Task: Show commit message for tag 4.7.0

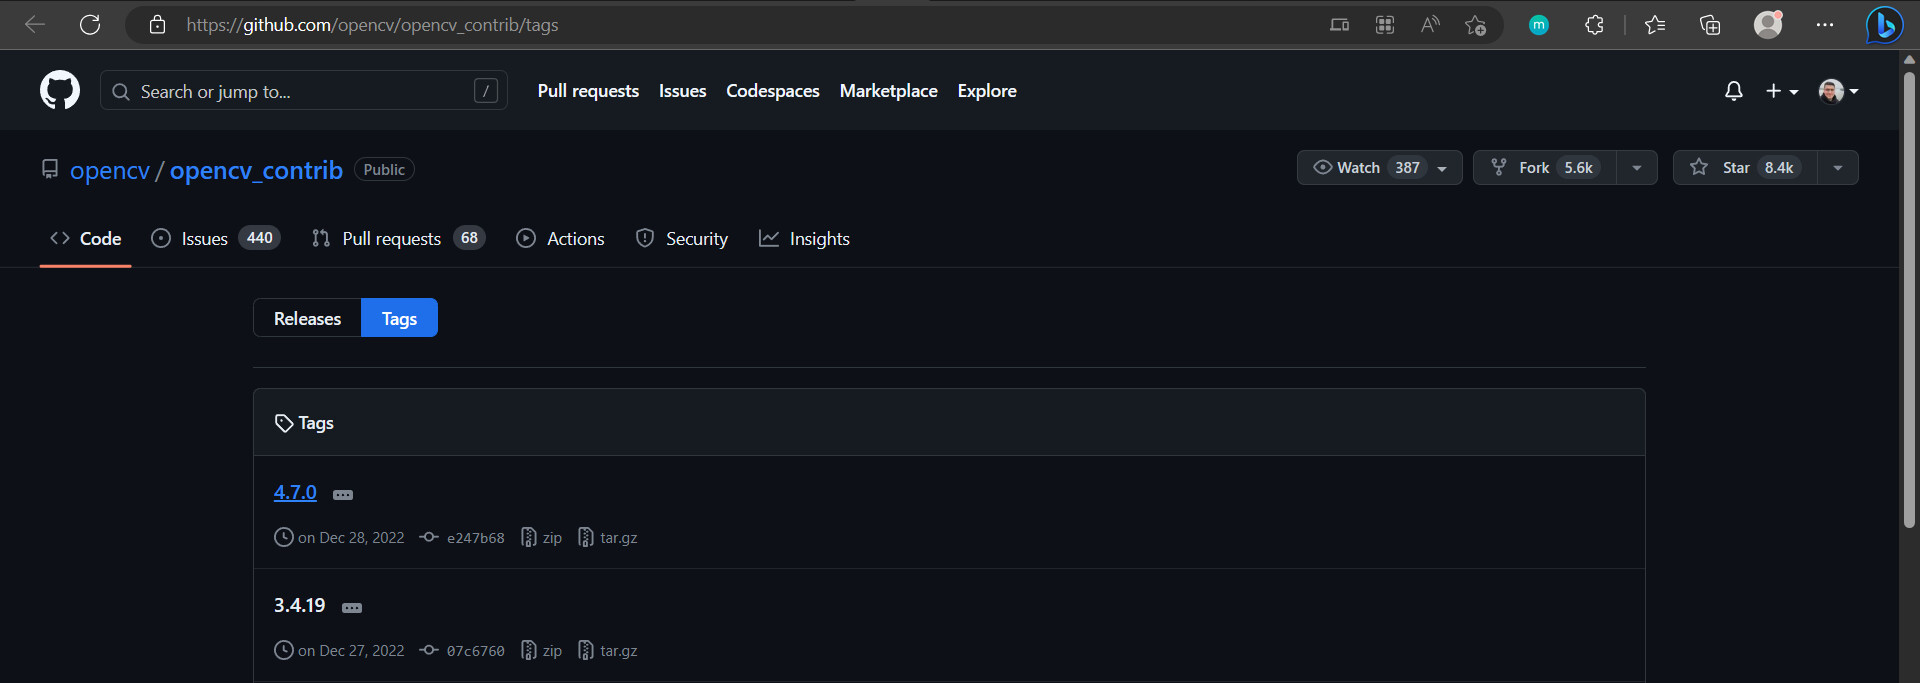Action: pyautogui.click(x=343, y=495)
